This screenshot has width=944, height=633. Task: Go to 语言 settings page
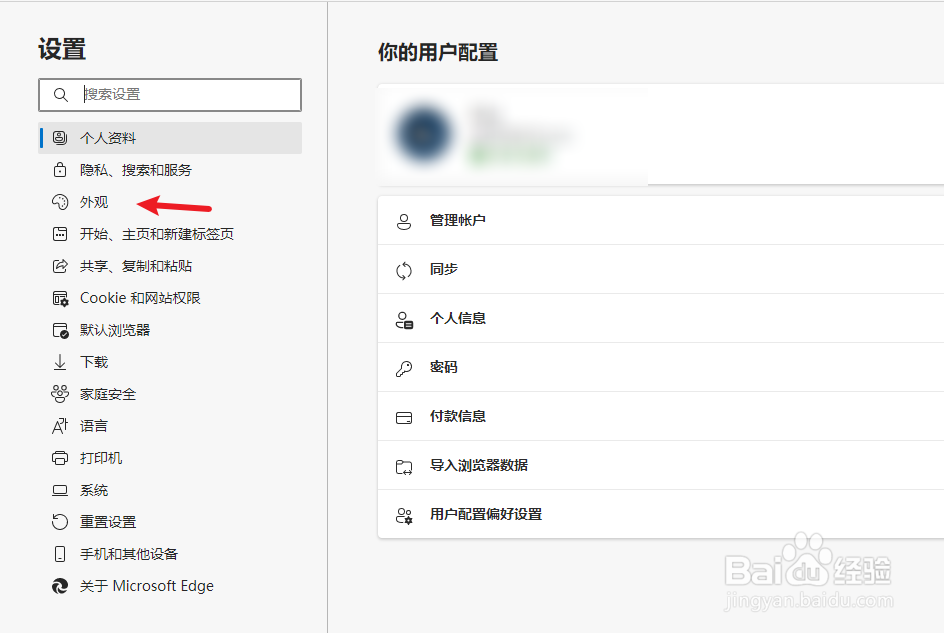tap(94, 426)
